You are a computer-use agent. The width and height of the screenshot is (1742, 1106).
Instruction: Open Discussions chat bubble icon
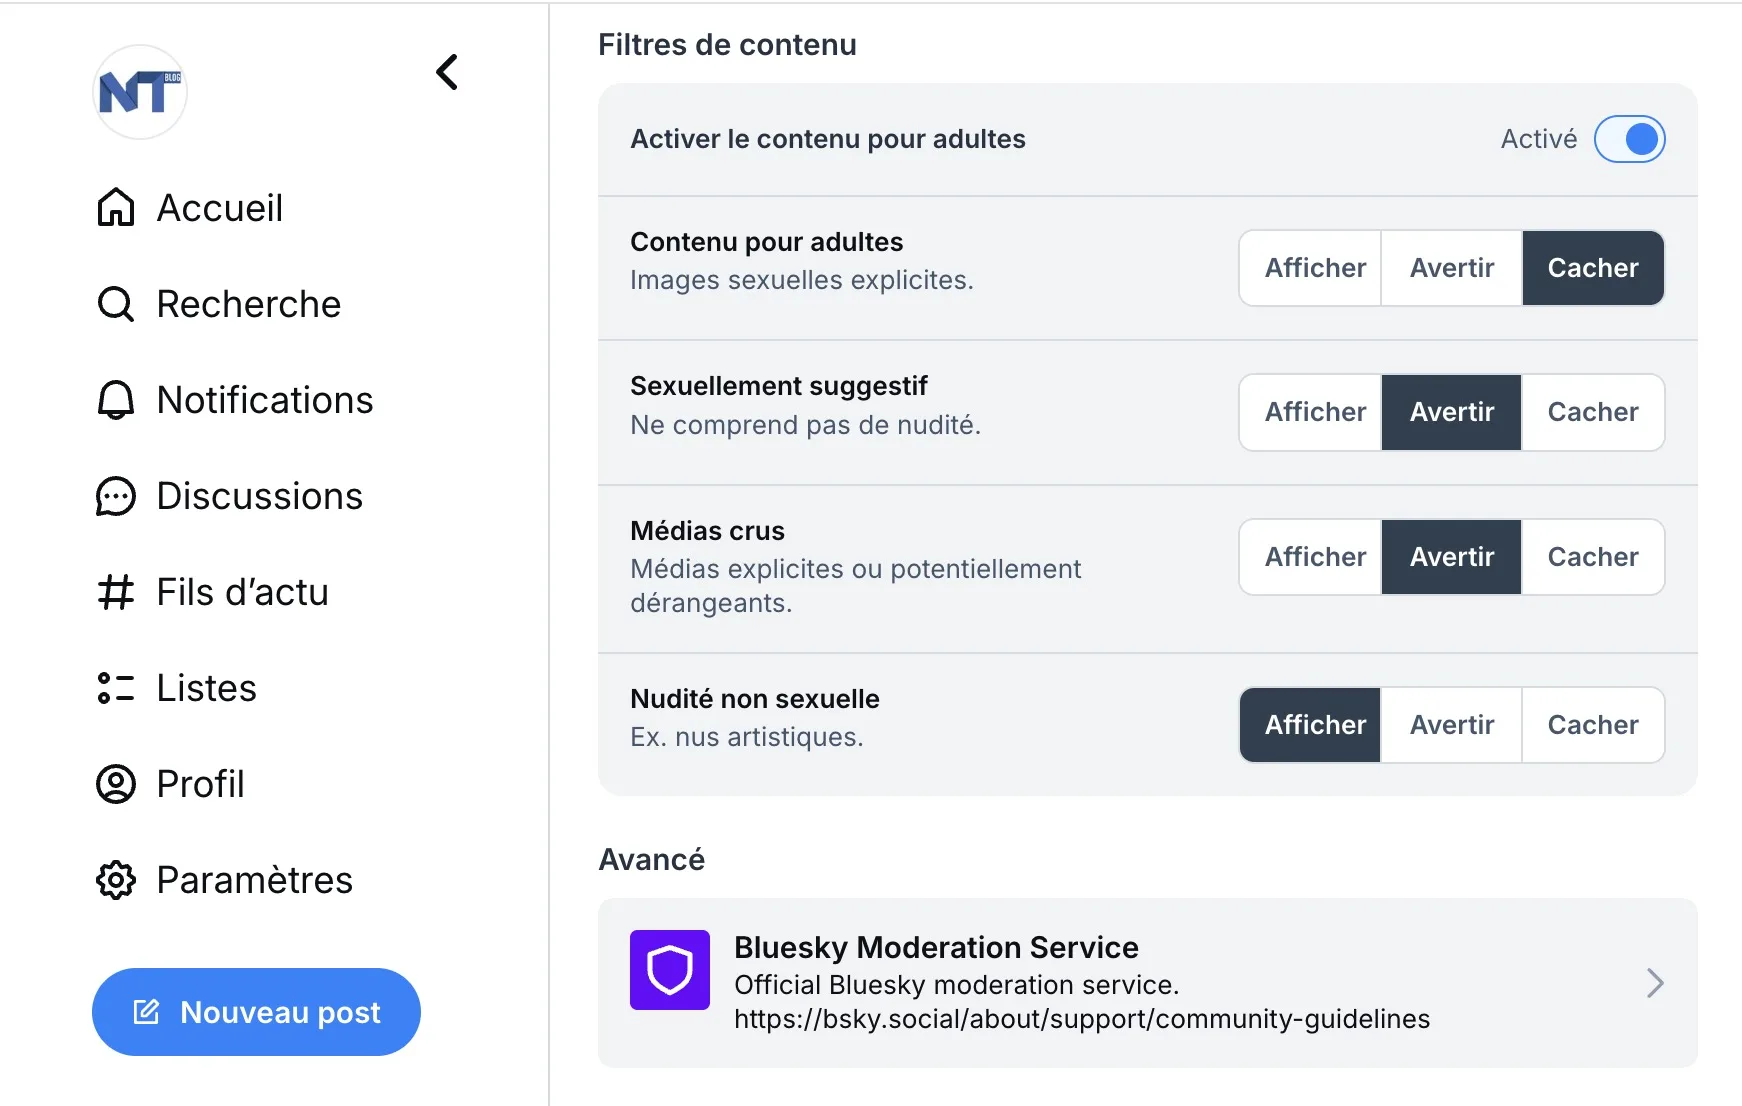[116, 496]
